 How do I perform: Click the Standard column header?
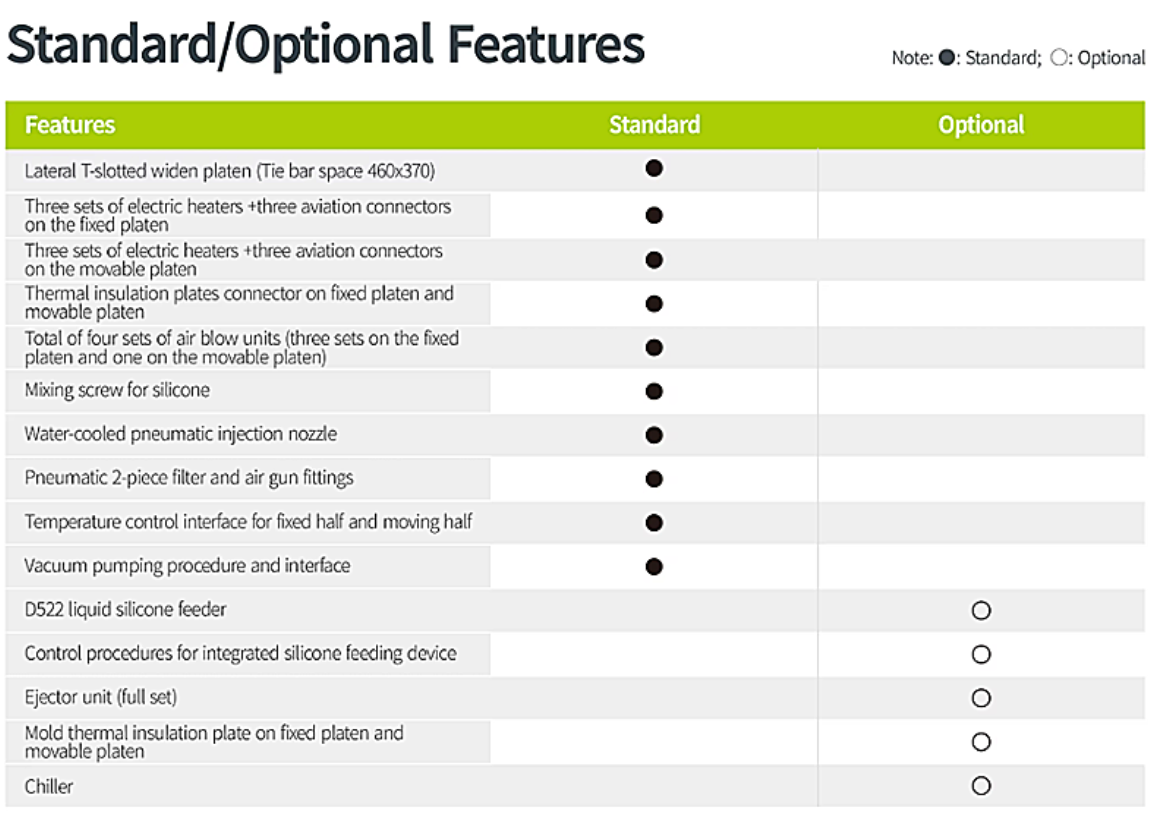coord(654,125)
